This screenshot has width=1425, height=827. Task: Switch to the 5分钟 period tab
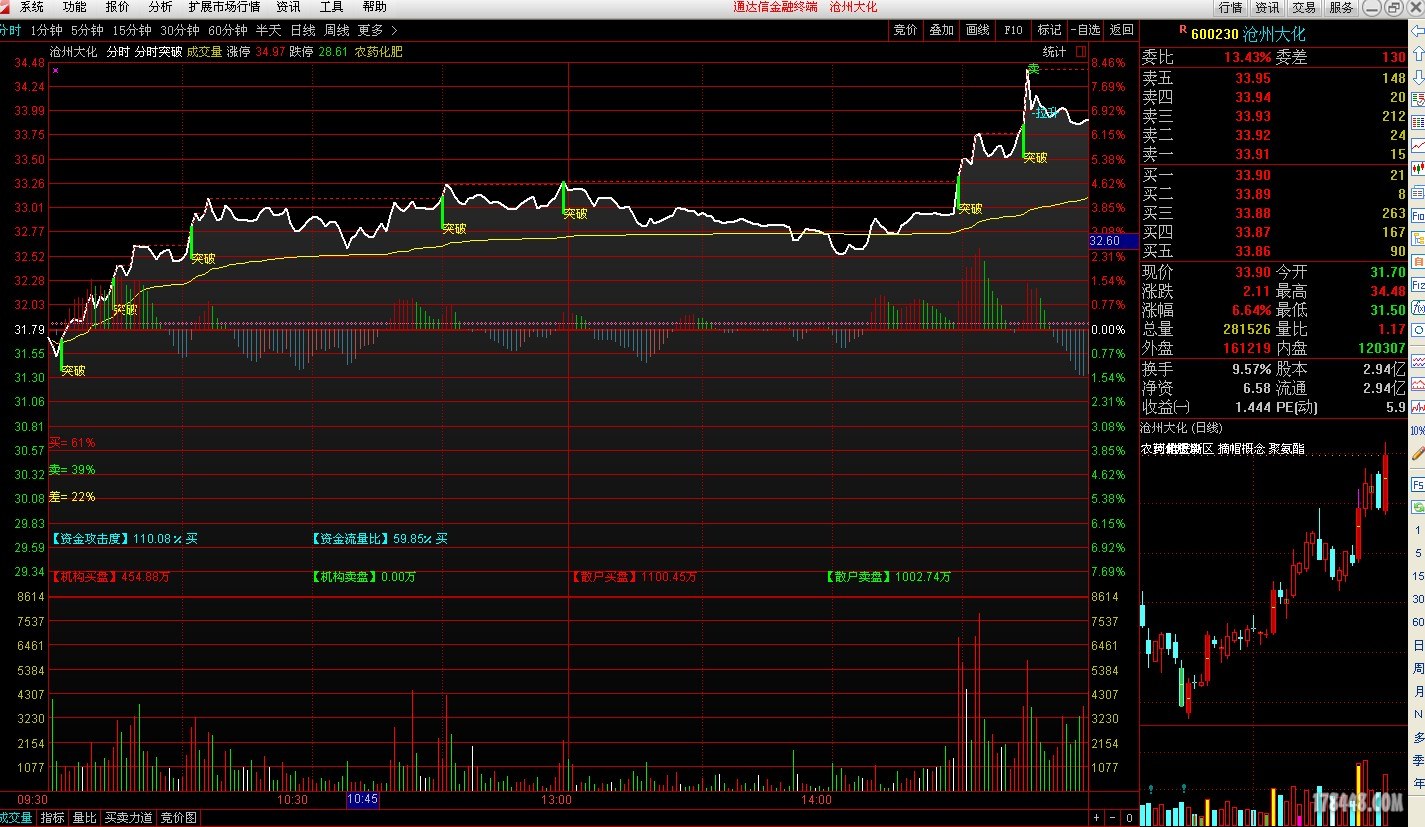pos(87,30)
